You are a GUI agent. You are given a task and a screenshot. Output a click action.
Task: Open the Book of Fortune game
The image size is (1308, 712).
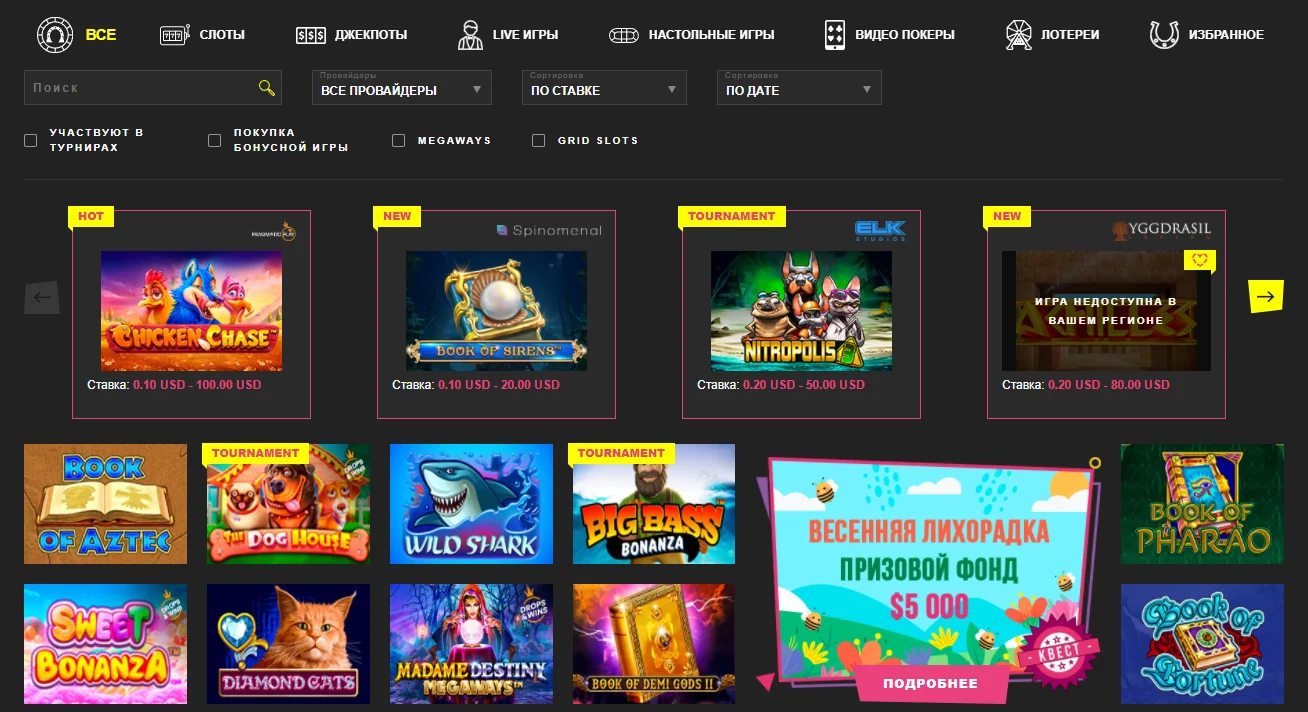[x=1202, y=644]
